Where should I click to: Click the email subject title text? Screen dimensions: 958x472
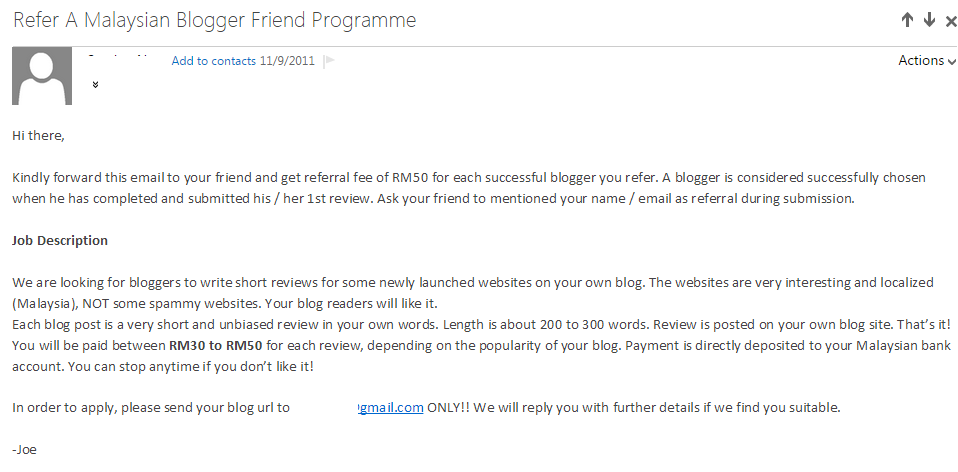[214, 20]
